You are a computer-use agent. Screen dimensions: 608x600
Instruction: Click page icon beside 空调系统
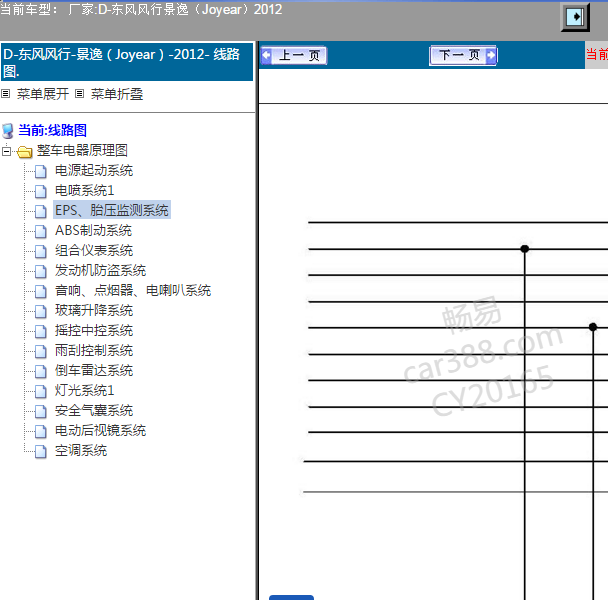click(41, 451)
